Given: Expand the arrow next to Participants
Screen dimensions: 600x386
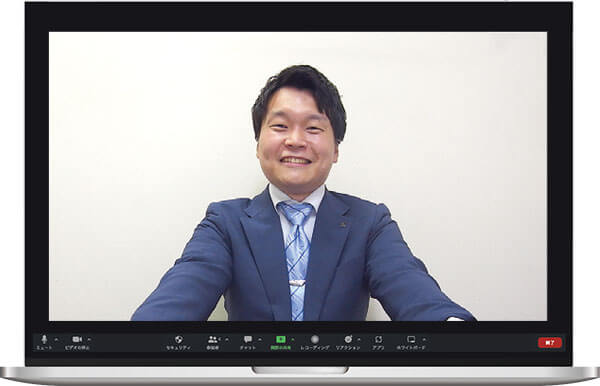Looking at the screenshot, I should [227, 339].
